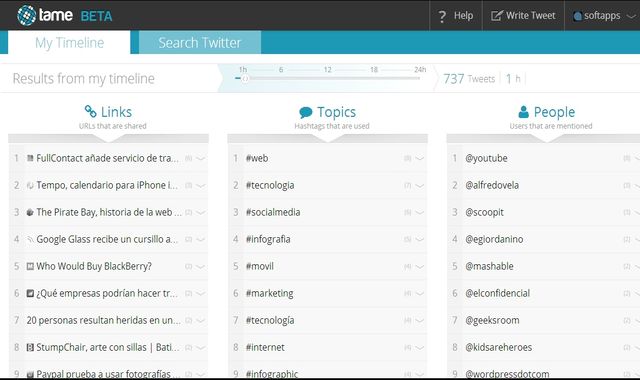Select the @alfredovela user
The image size is (640, 380).
492,185
